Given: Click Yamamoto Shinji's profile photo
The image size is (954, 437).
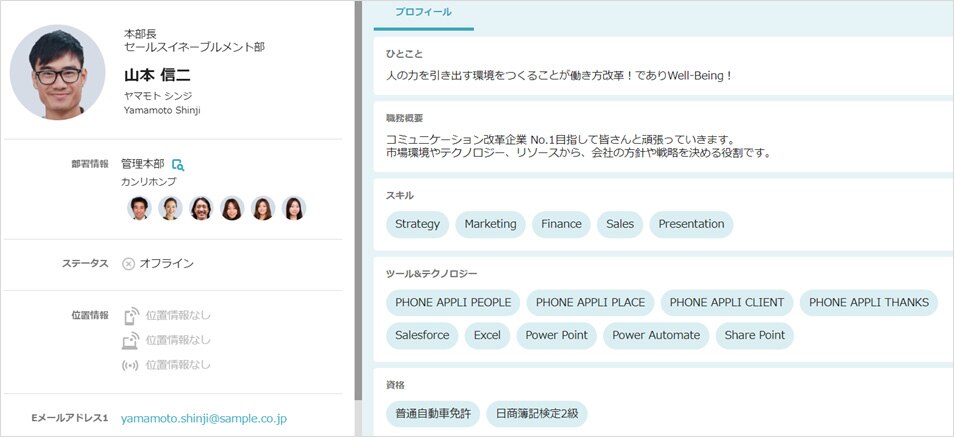Looking at the screenshot, I should tap(57, 72).
